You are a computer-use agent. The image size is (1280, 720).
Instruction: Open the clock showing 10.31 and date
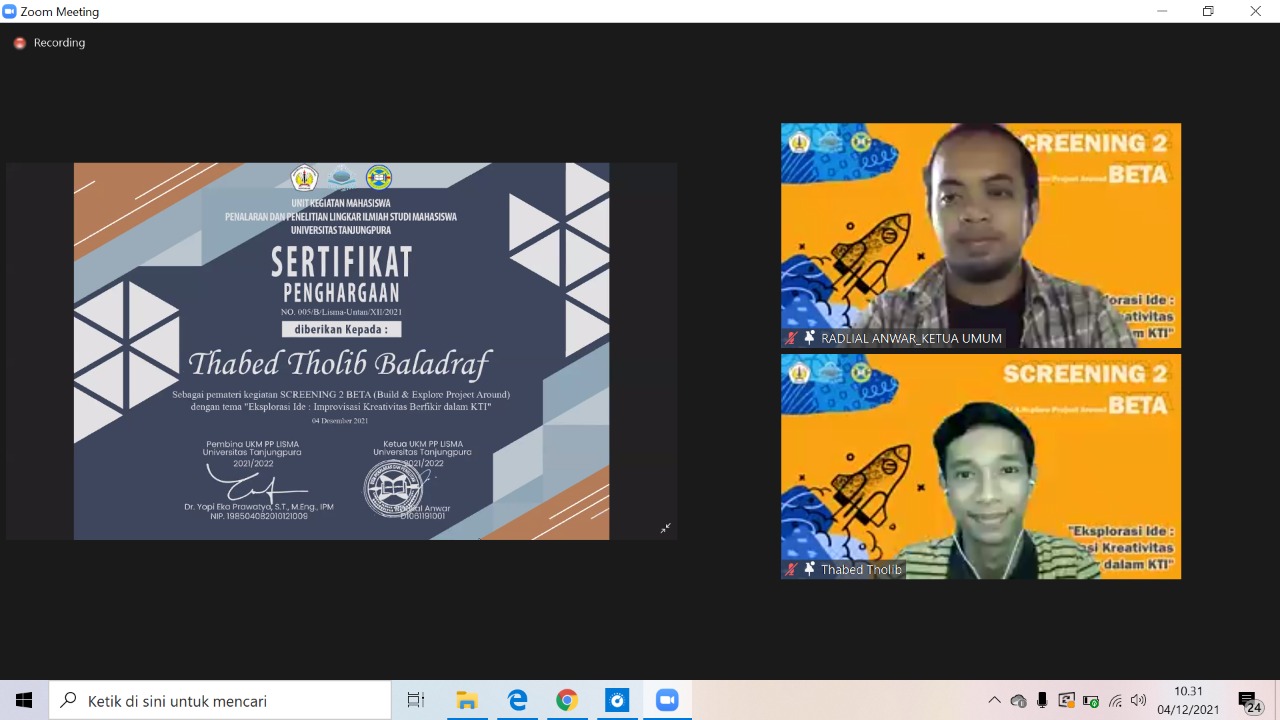(1188, 701)
